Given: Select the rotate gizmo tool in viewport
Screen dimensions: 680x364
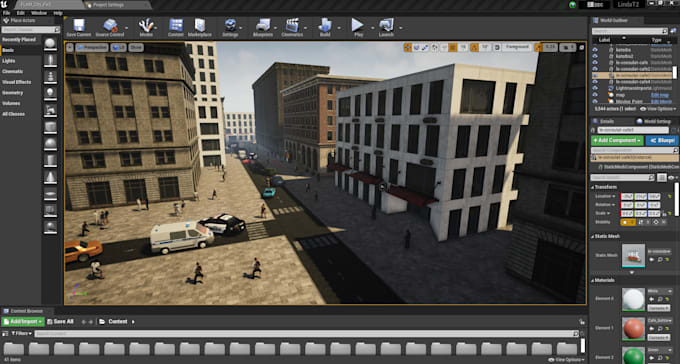Looking at the screenshot, I should coord(416,47).
